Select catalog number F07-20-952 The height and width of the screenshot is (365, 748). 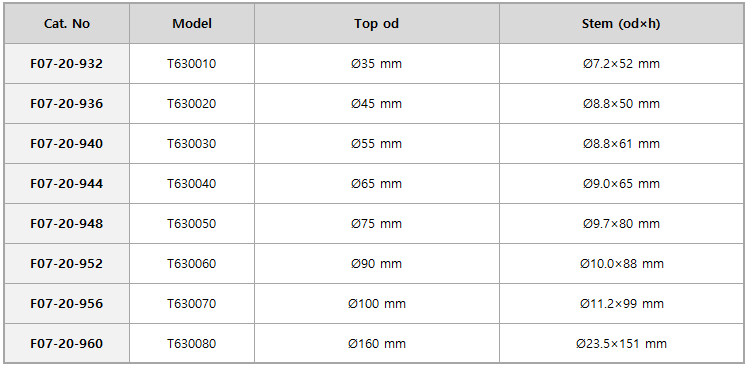click(x=67, y=264)
